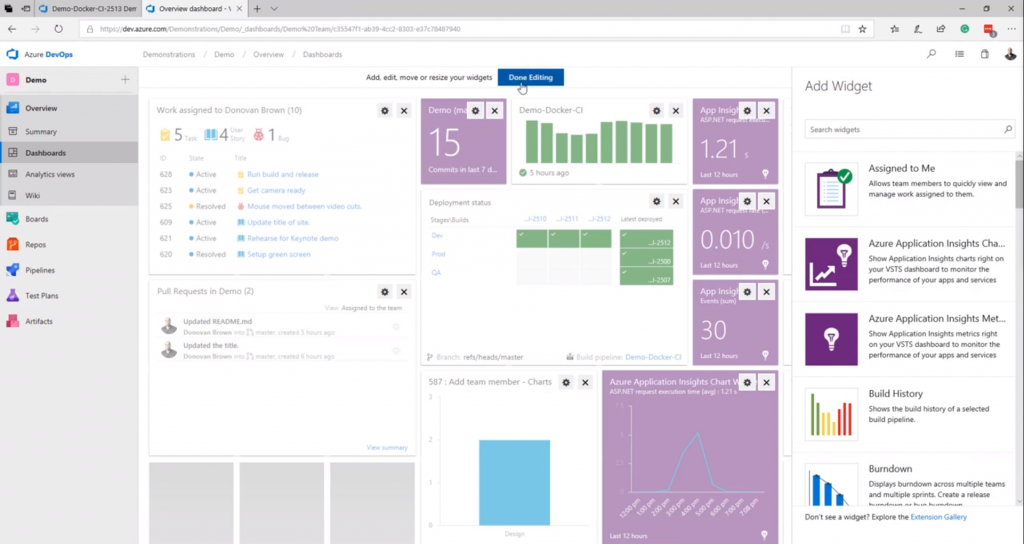Viewport: 1024px width, 544px height.
Task: Open the Extension Gallery link
Action: tap(938, 517)
